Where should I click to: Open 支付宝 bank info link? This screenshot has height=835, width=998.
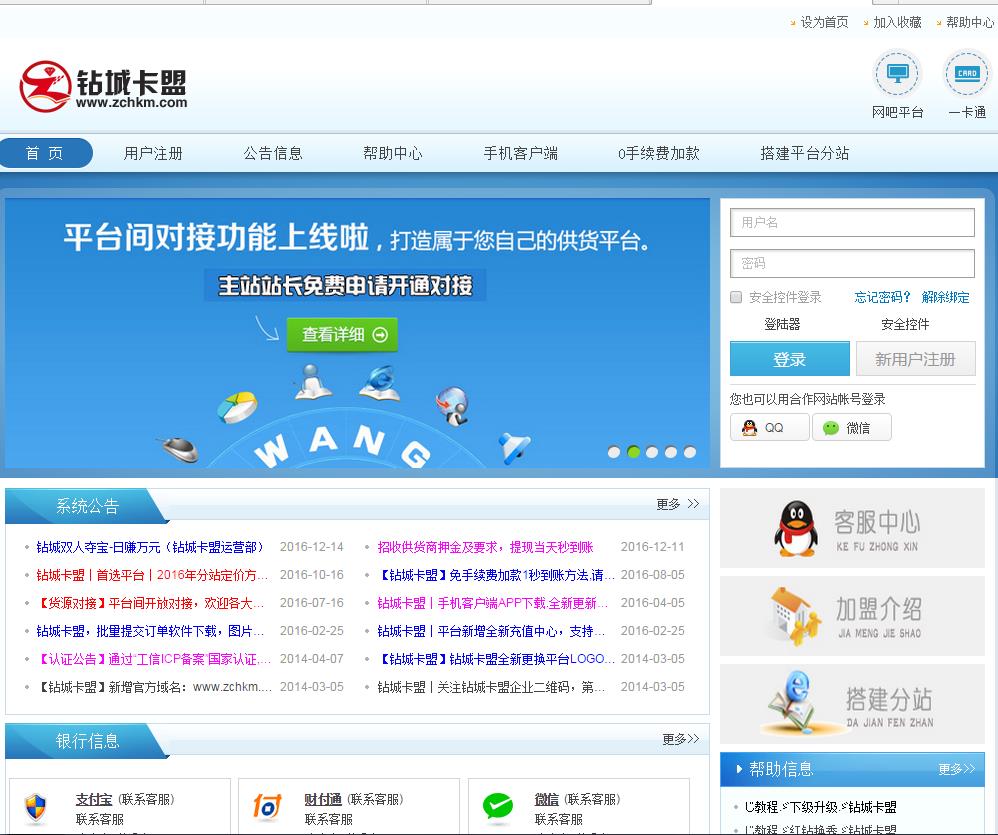coord(94,799)
